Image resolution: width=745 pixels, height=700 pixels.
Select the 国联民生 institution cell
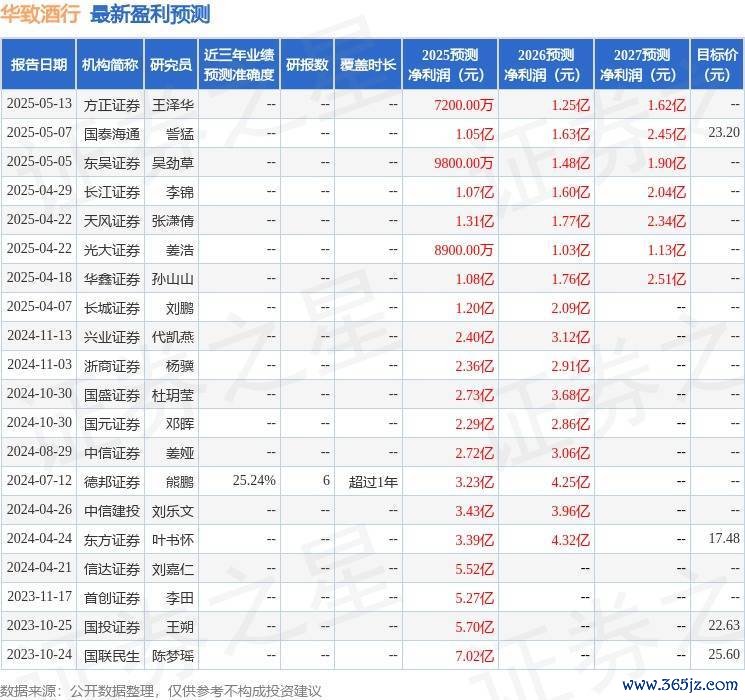click(x=112, y=656)
